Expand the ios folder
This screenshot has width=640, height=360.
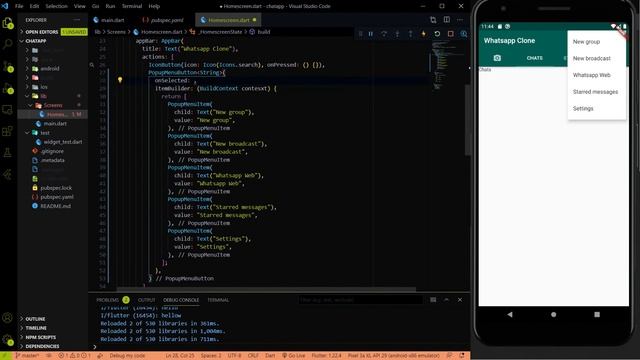pos(44,87)
